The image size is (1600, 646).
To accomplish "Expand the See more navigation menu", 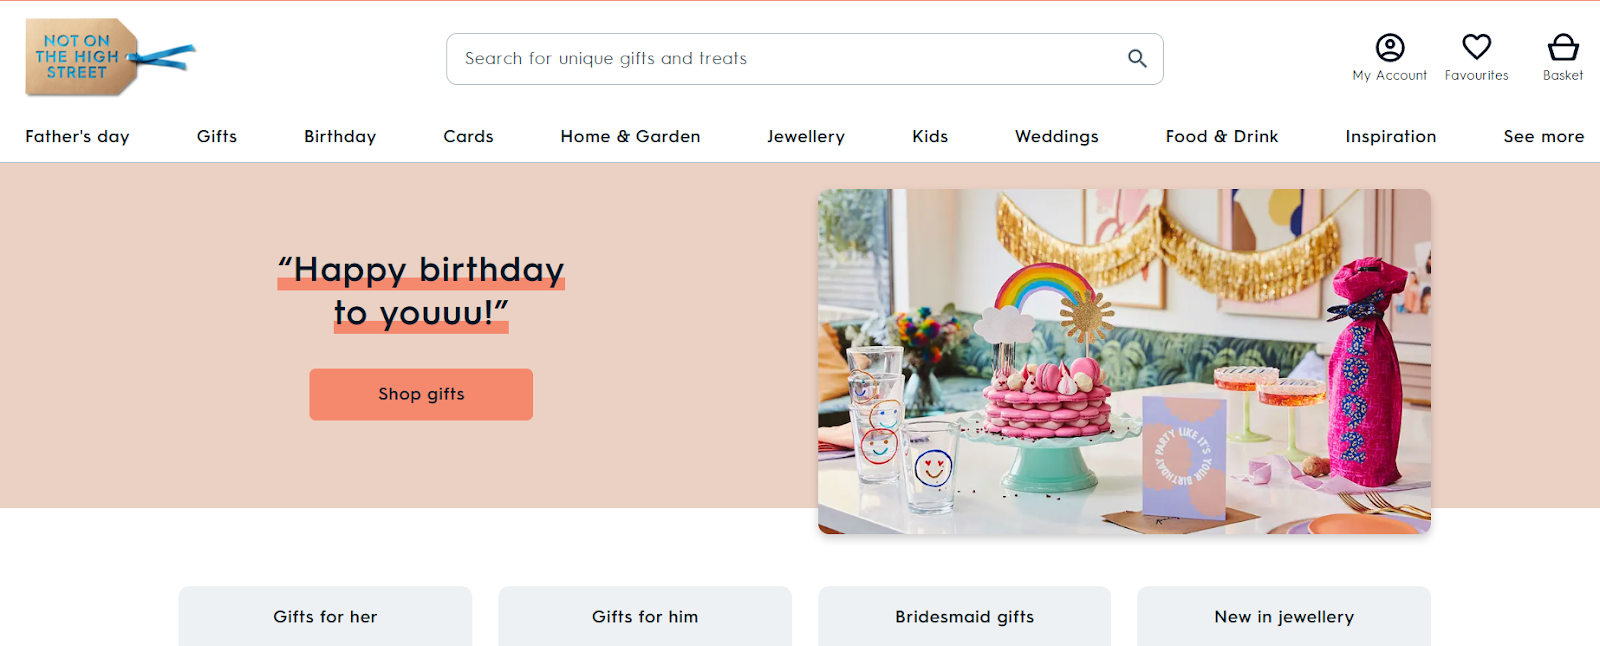I will point(1543,136).
